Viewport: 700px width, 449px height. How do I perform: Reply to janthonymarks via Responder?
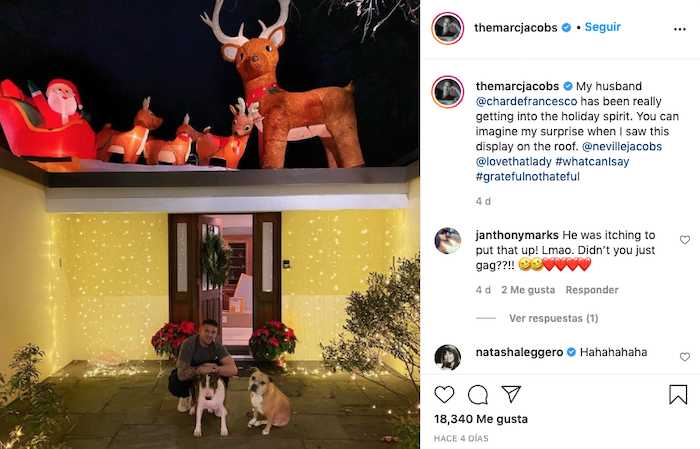pos(592,290)
